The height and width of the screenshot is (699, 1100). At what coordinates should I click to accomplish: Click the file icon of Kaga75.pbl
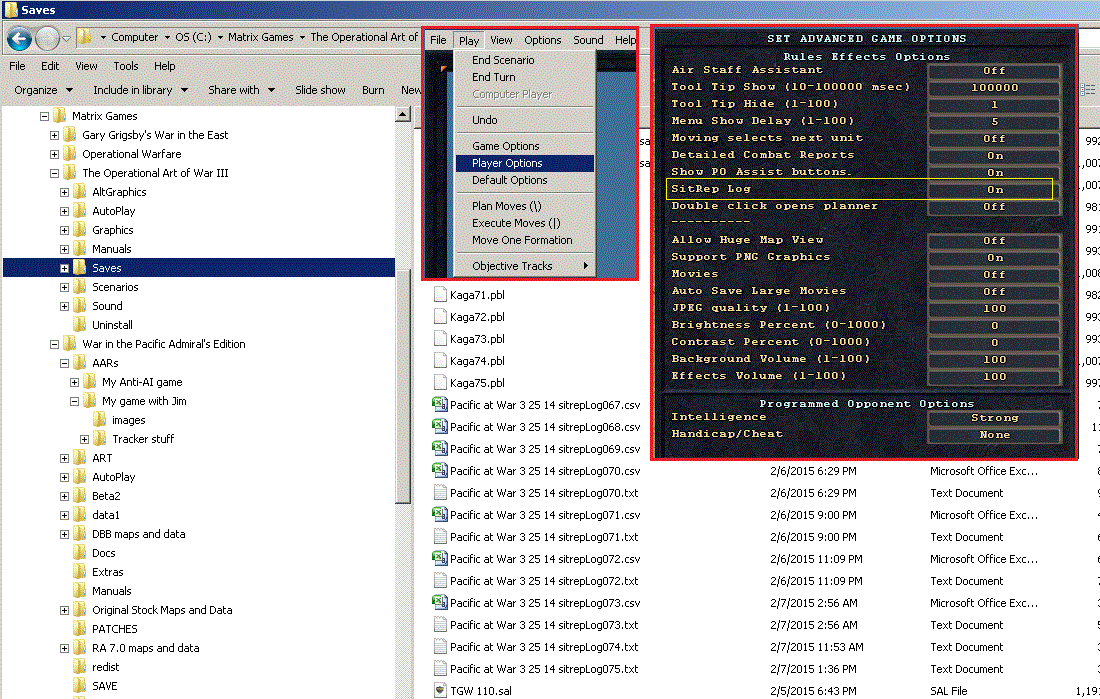point(440,382)
